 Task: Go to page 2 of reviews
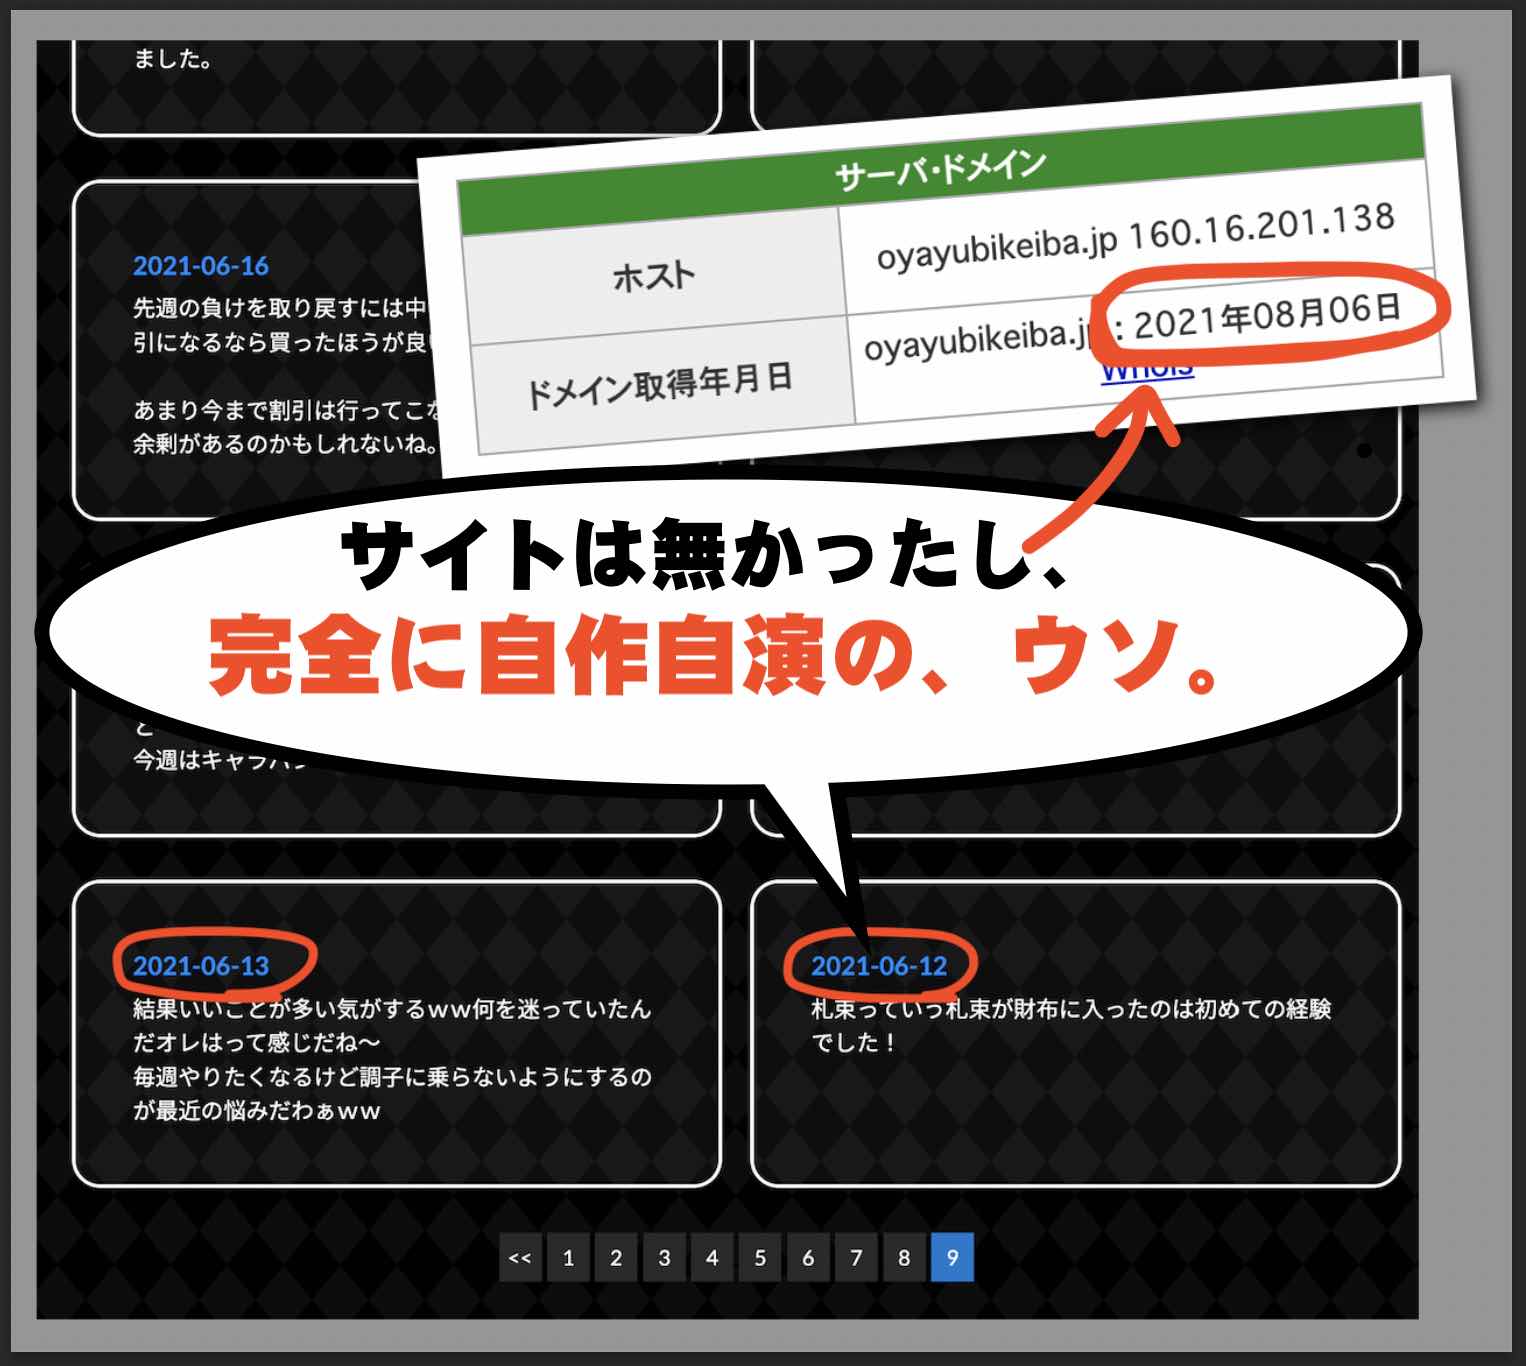(x=616, y=1260)
